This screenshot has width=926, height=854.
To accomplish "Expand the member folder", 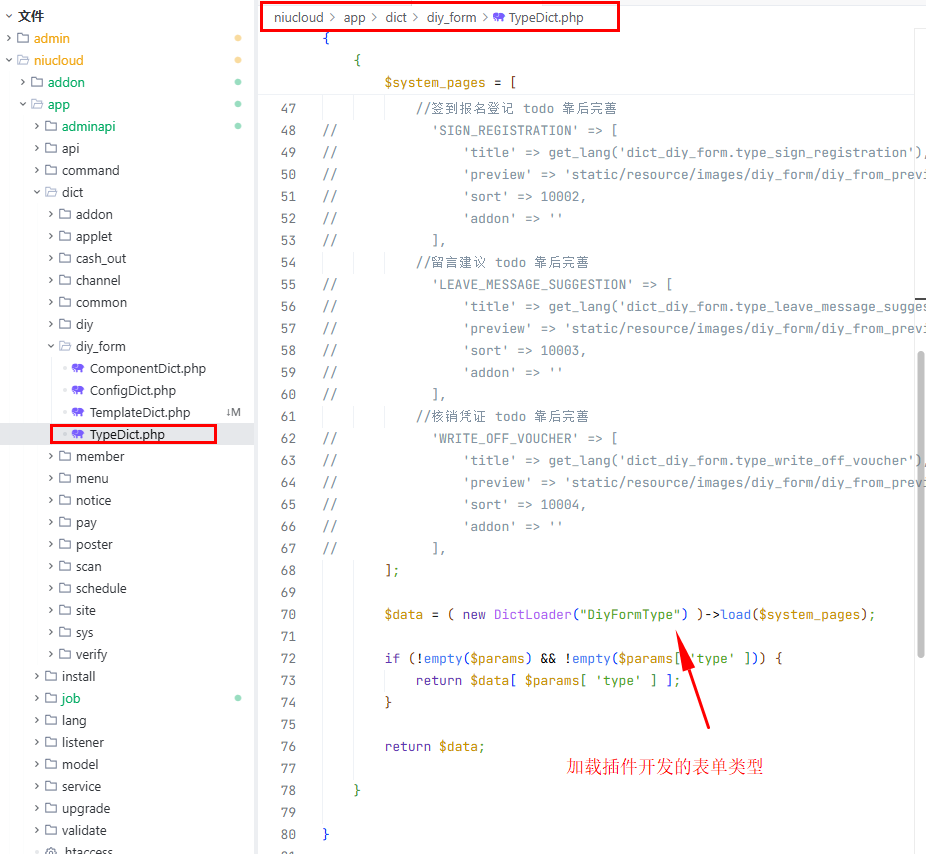I will (51, 456).
